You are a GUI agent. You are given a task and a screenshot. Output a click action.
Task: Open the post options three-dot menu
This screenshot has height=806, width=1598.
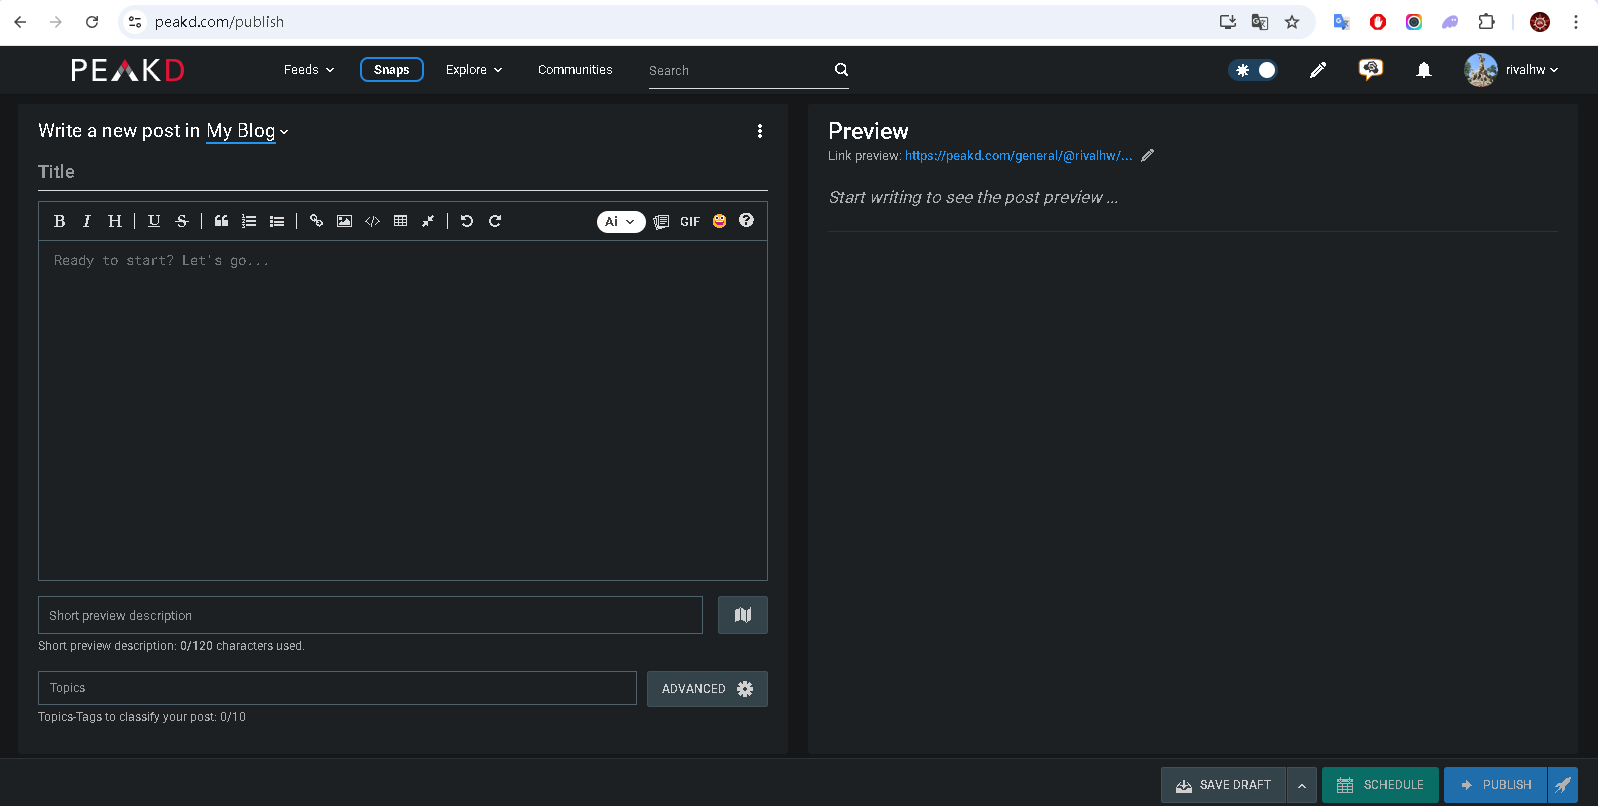(760, 131)
